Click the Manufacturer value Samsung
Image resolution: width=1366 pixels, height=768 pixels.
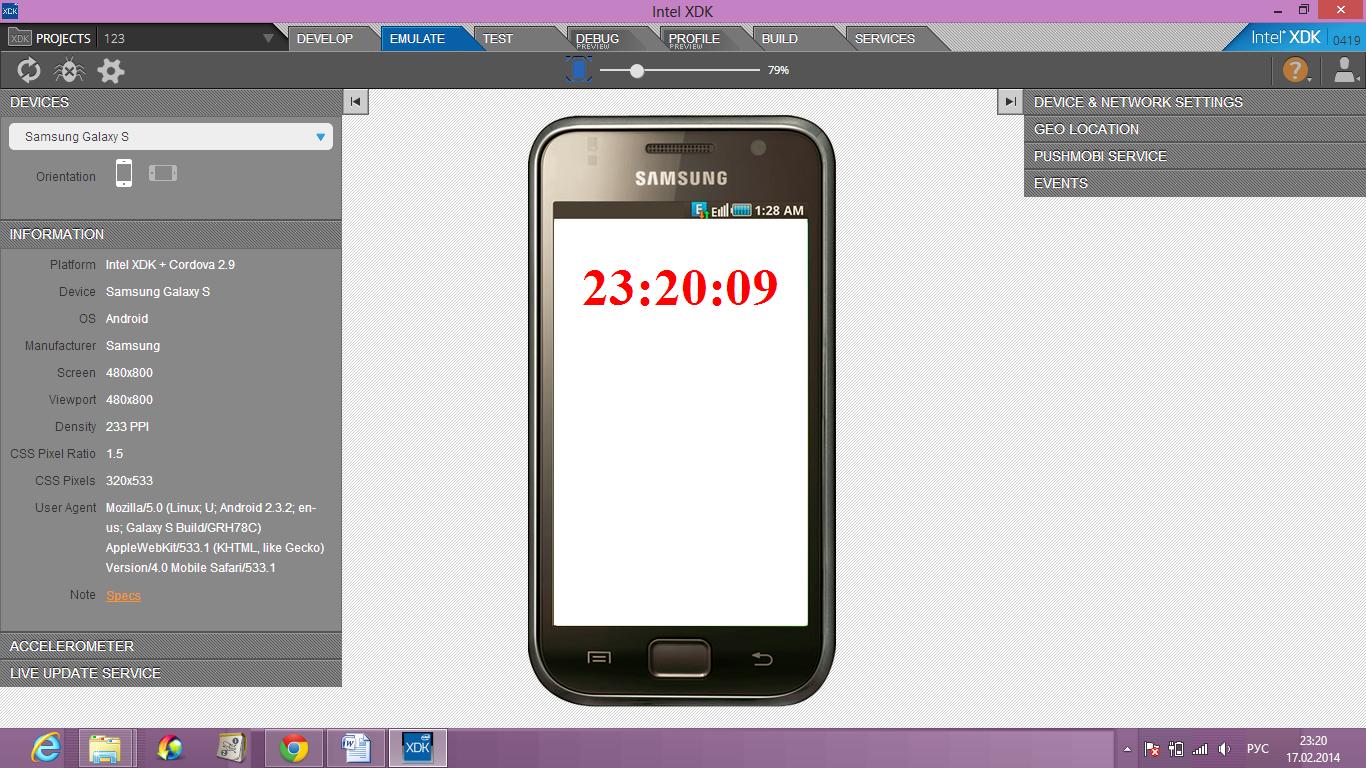pos(133,346)
